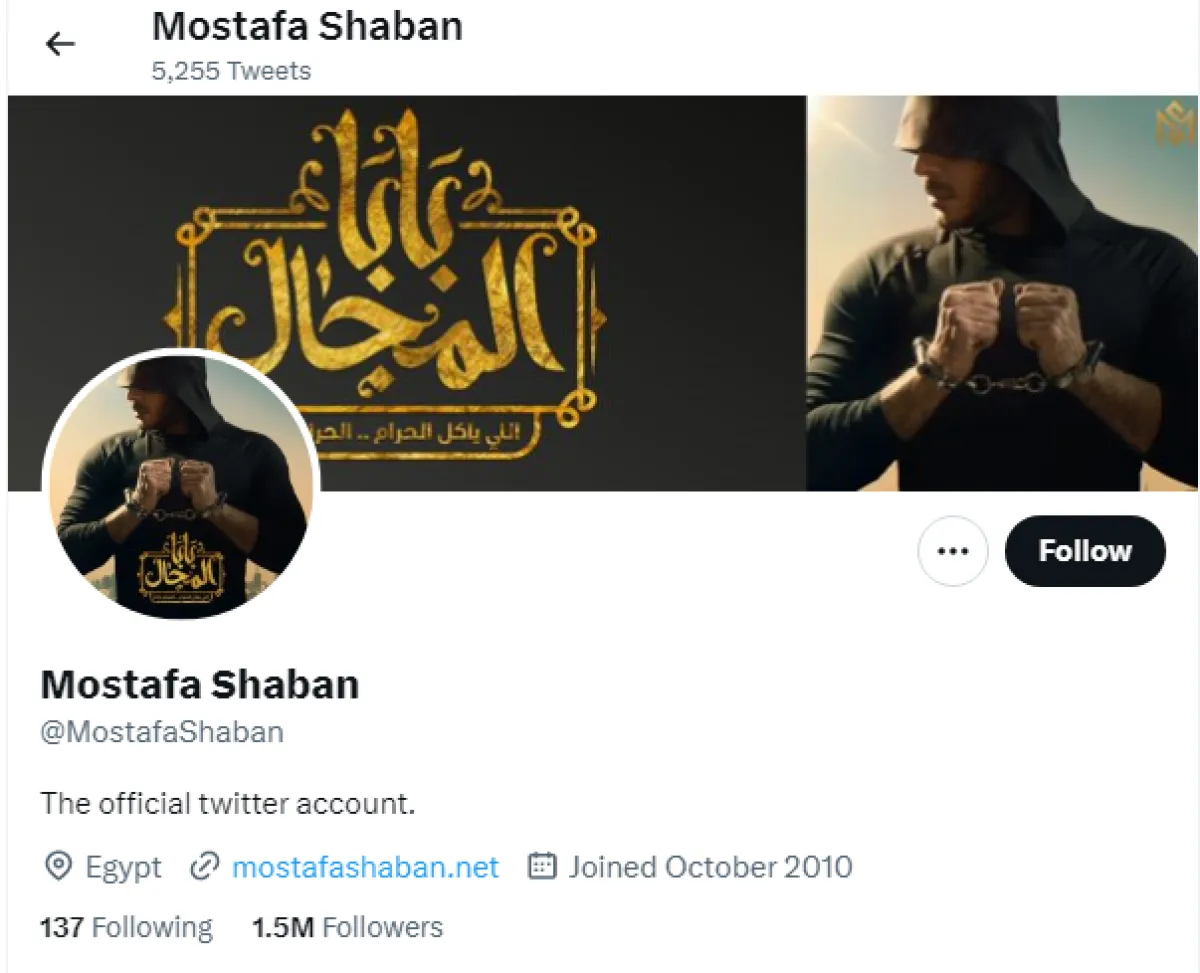This screenshot has width=1200, height=973.
Task: Click the calendar icon beside Joined date
Action: [x=541, y=866]
